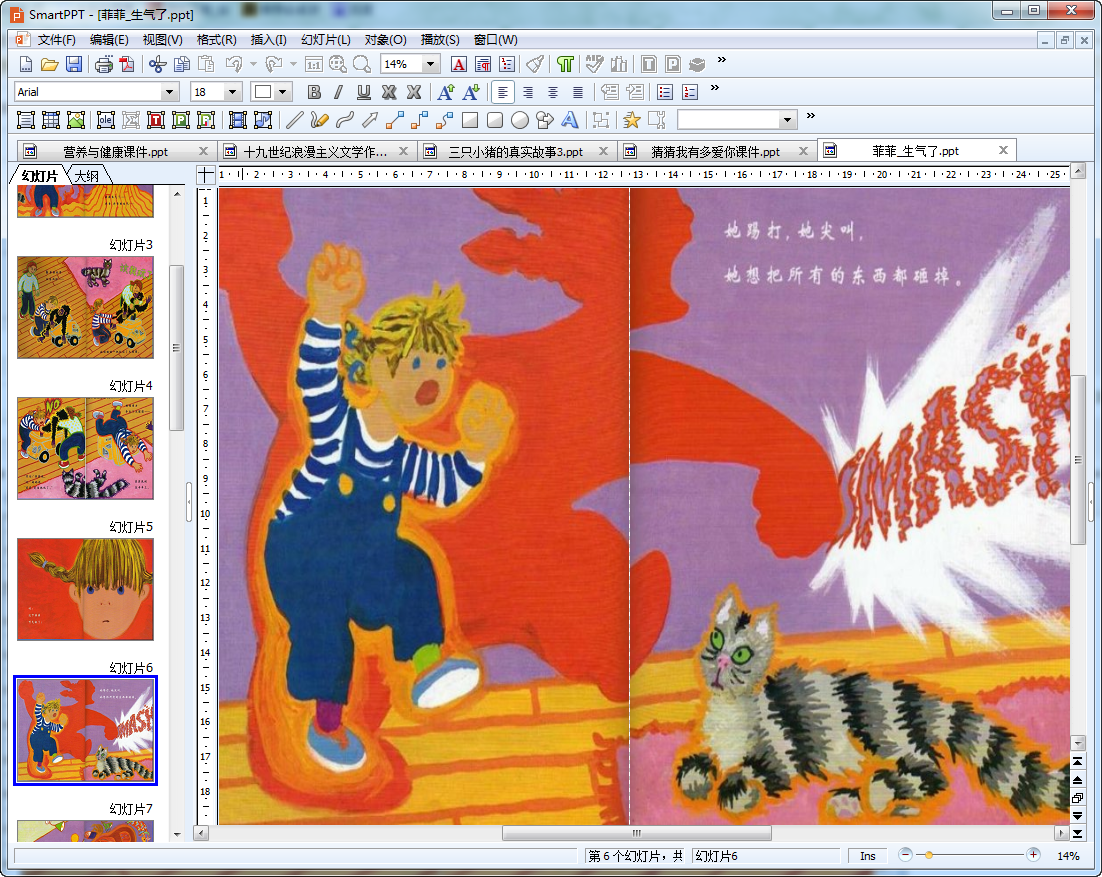Viewport: 1102px width, 877px height.
Task: Print the presentation with printer icon
Action: (104, 65)
